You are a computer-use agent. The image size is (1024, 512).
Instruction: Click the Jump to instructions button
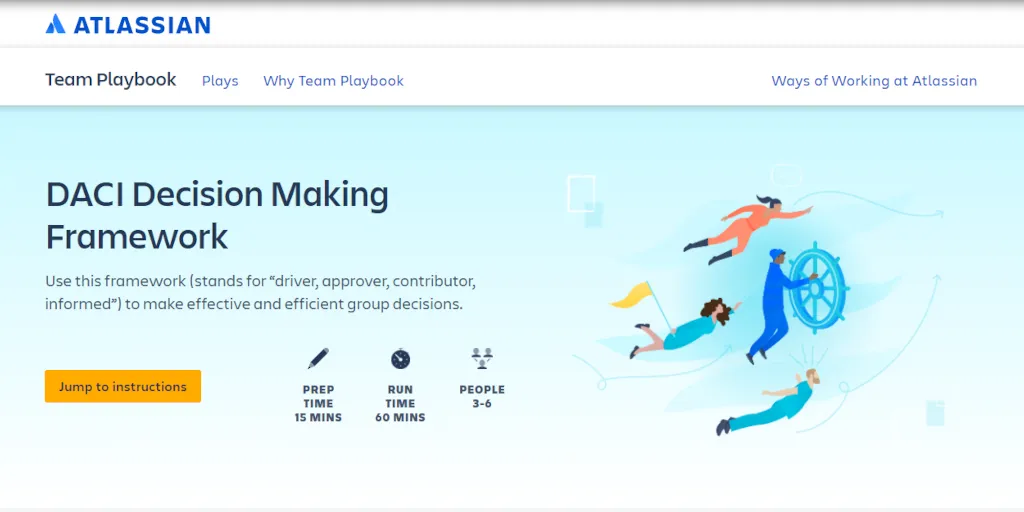123,386
